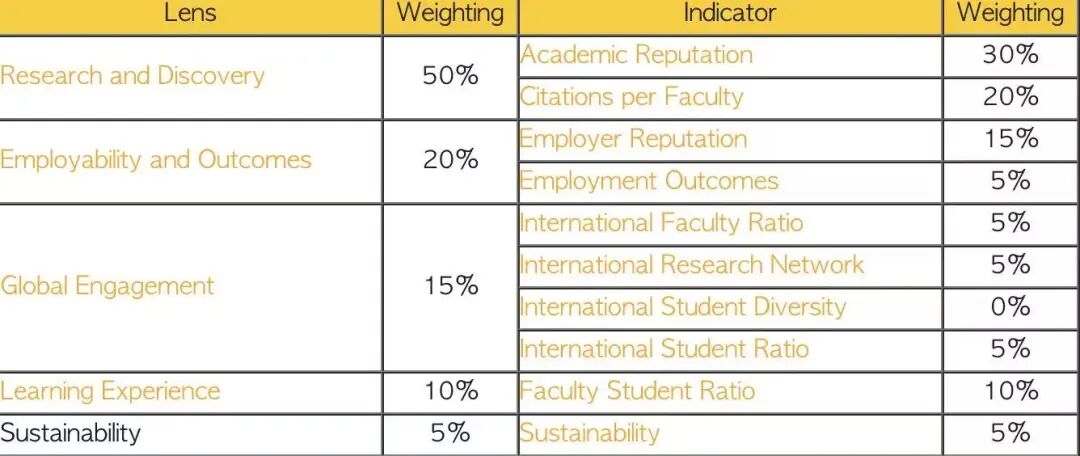Open the International Student Diversity link
Viewport: 1080px width, 456px height.
point(683,307)
